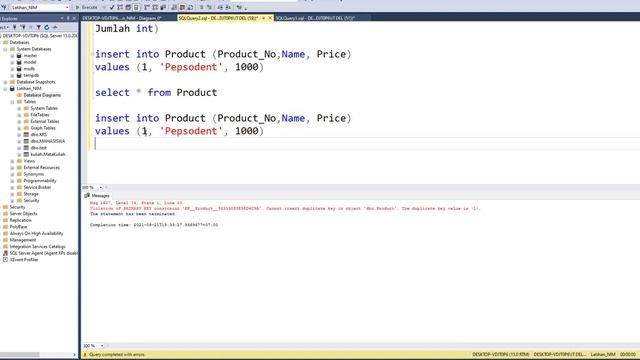Select the Replication folder

click(x=20, y=220)
